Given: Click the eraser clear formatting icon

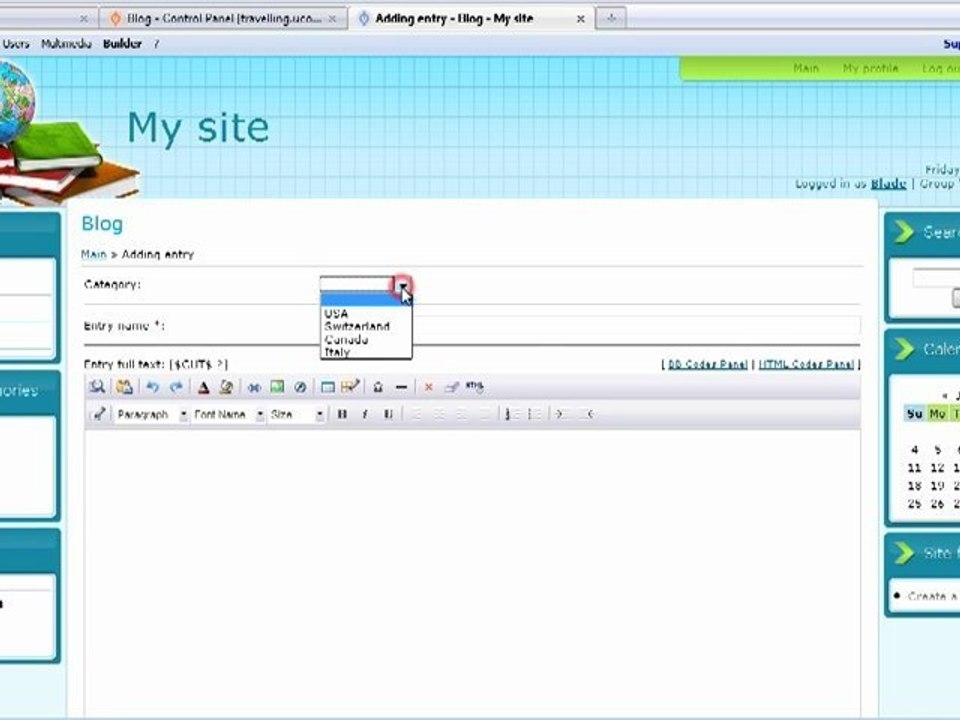Looking at the screenshot, I should 452,387.
